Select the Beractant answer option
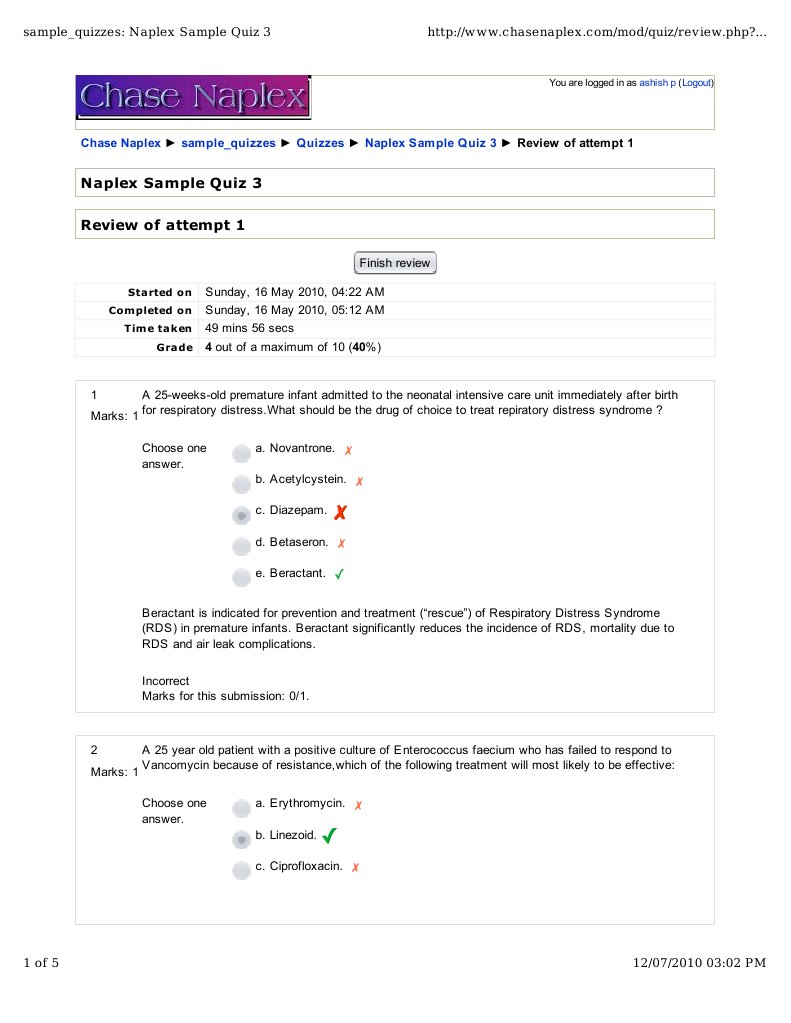Viewport: 791px width, 1023px height. click(x=241, y=577)
